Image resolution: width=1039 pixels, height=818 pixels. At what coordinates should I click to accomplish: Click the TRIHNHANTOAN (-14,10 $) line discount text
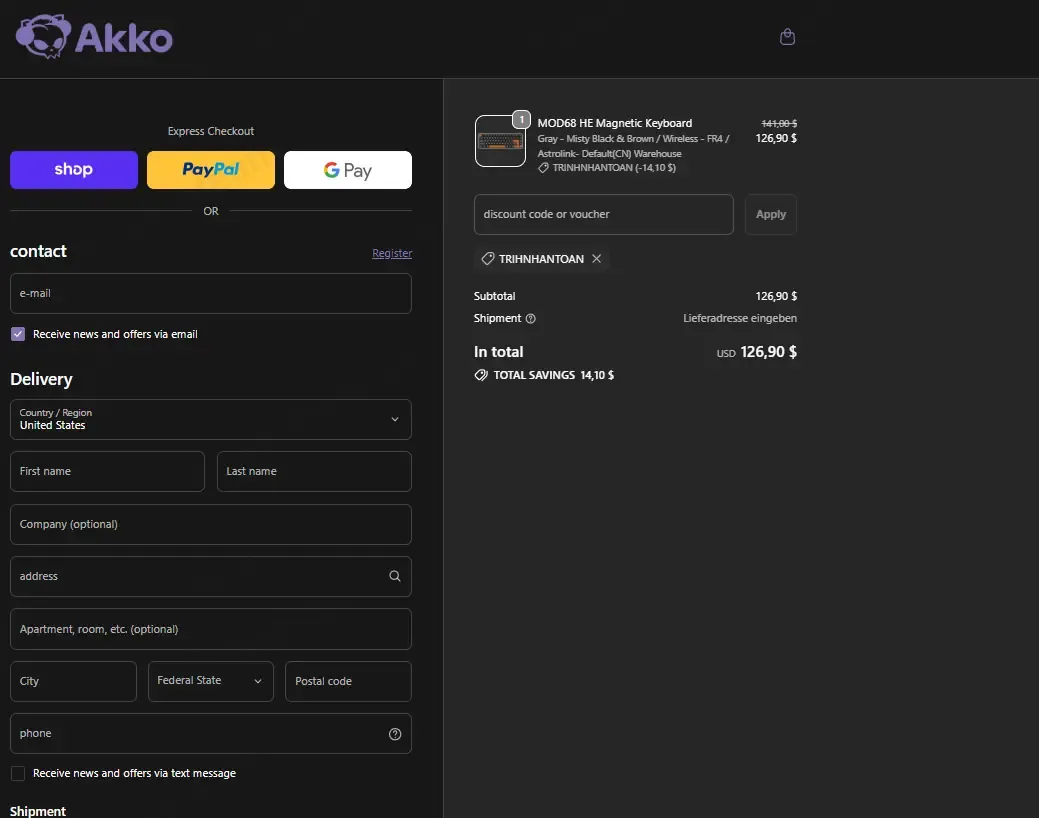point(614,168)
